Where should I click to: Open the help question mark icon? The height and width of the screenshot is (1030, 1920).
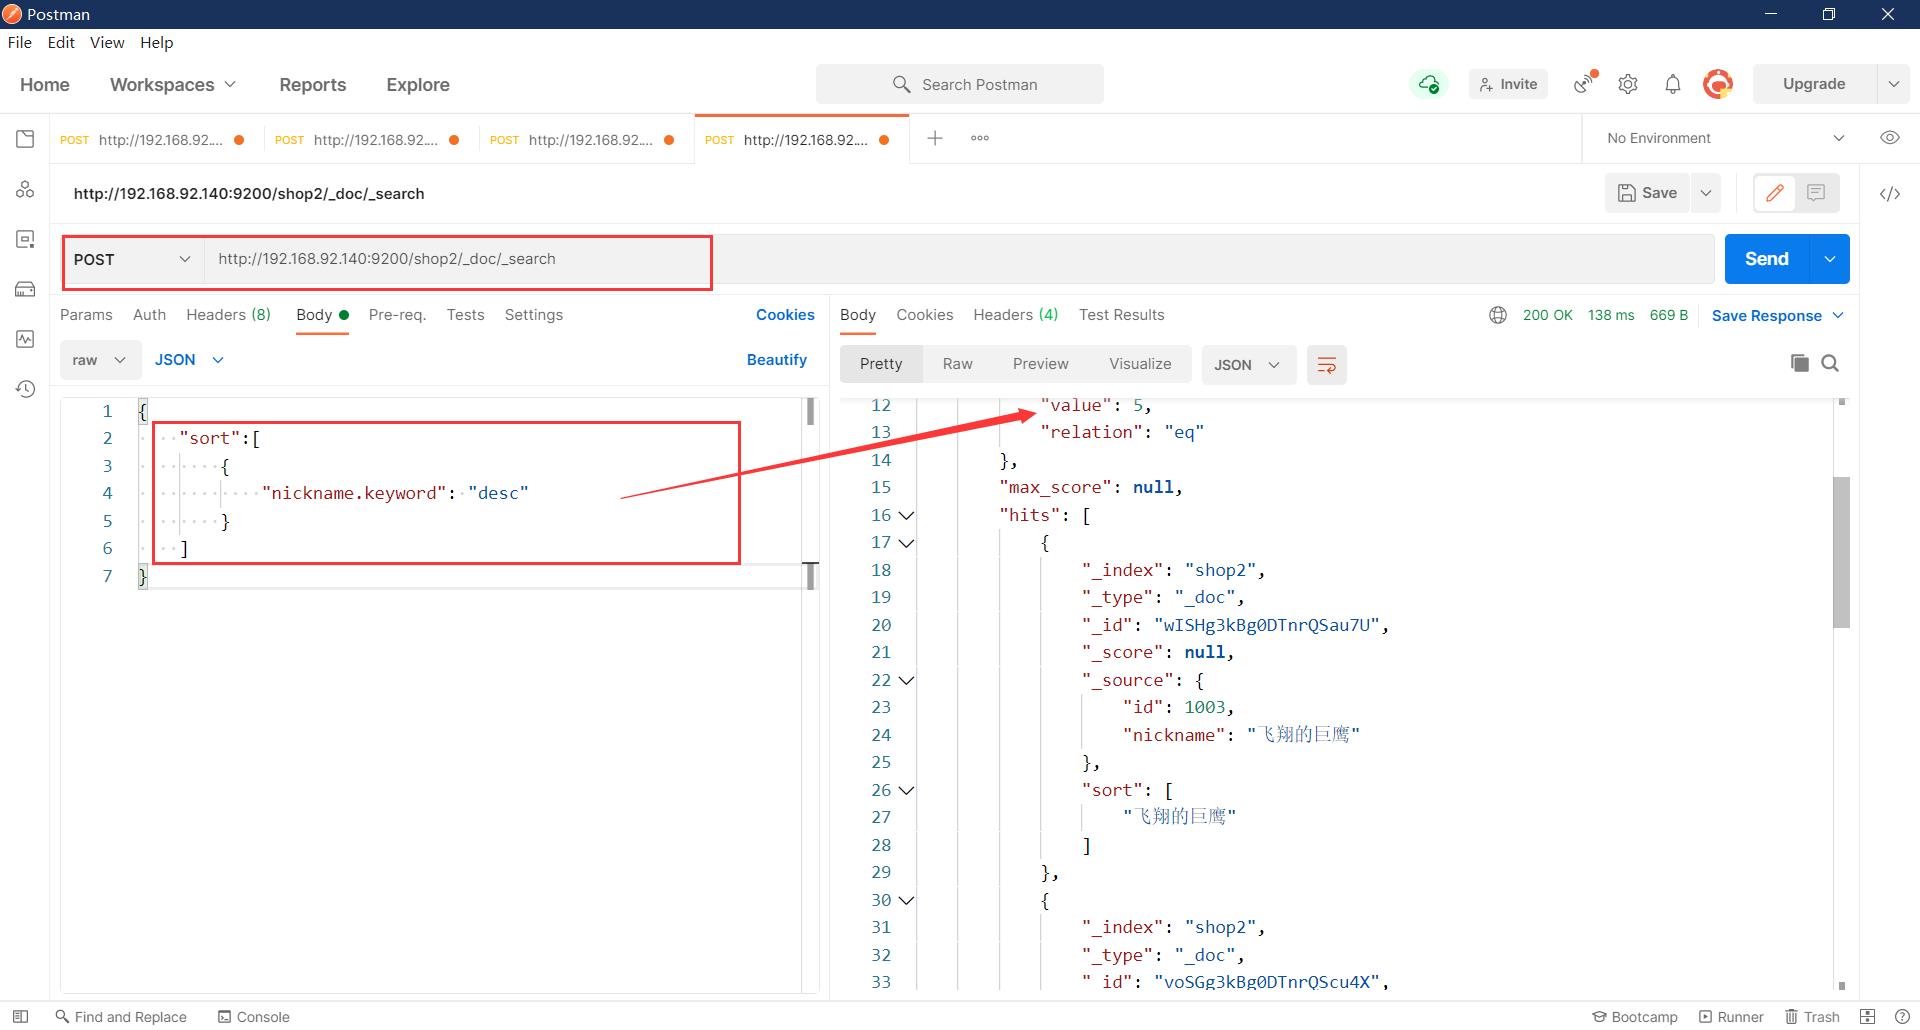click(1902, 1017)
